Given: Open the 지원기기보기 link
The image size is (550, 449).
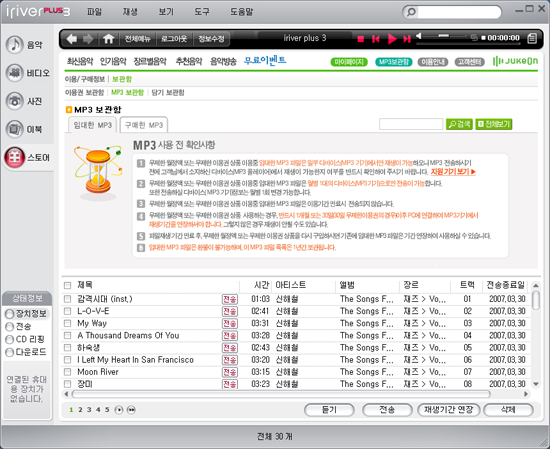Looking at the screenshot, I should (453, 172).
